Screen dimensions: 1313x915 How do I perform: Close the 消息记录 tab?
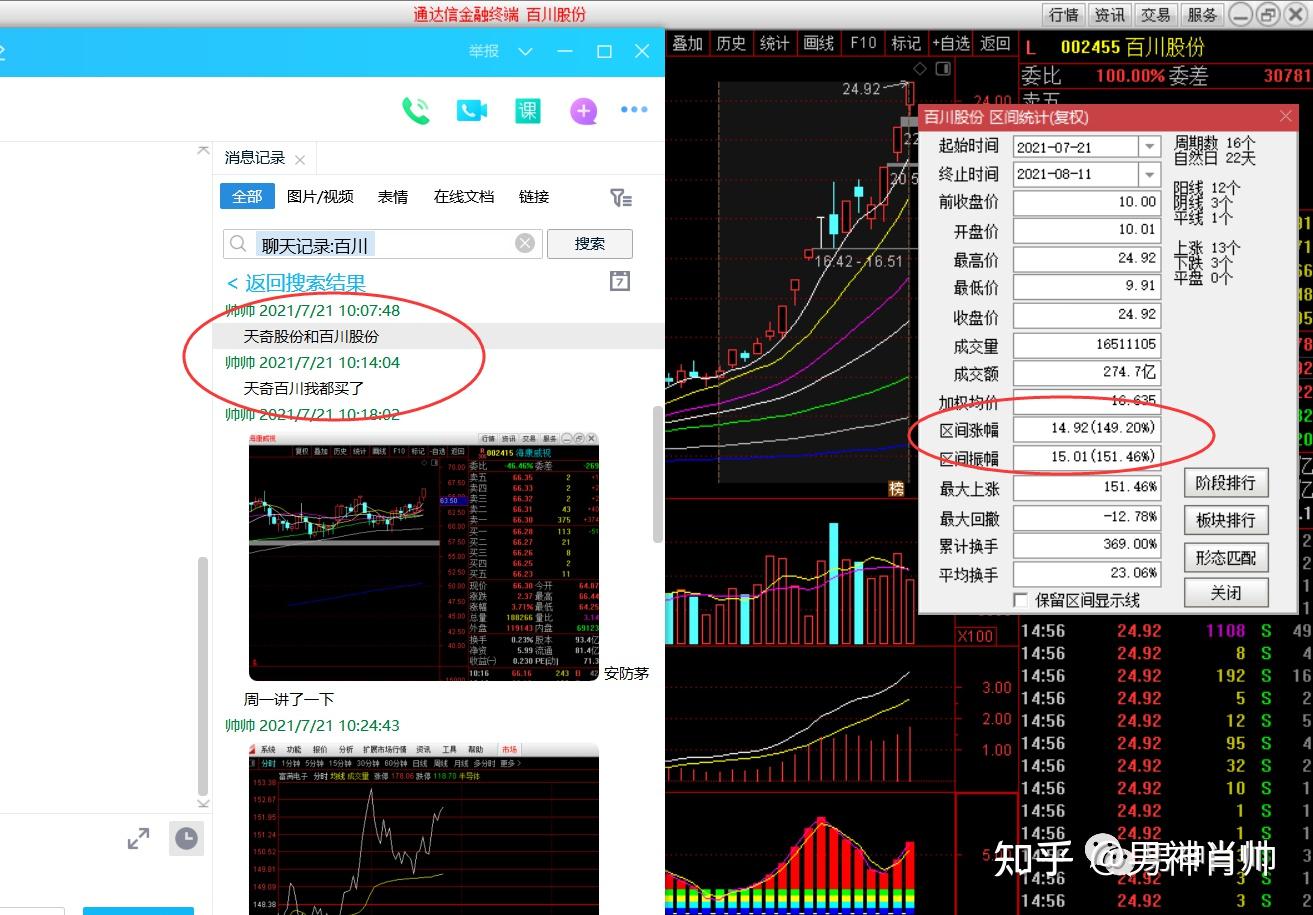click(301, 158)
